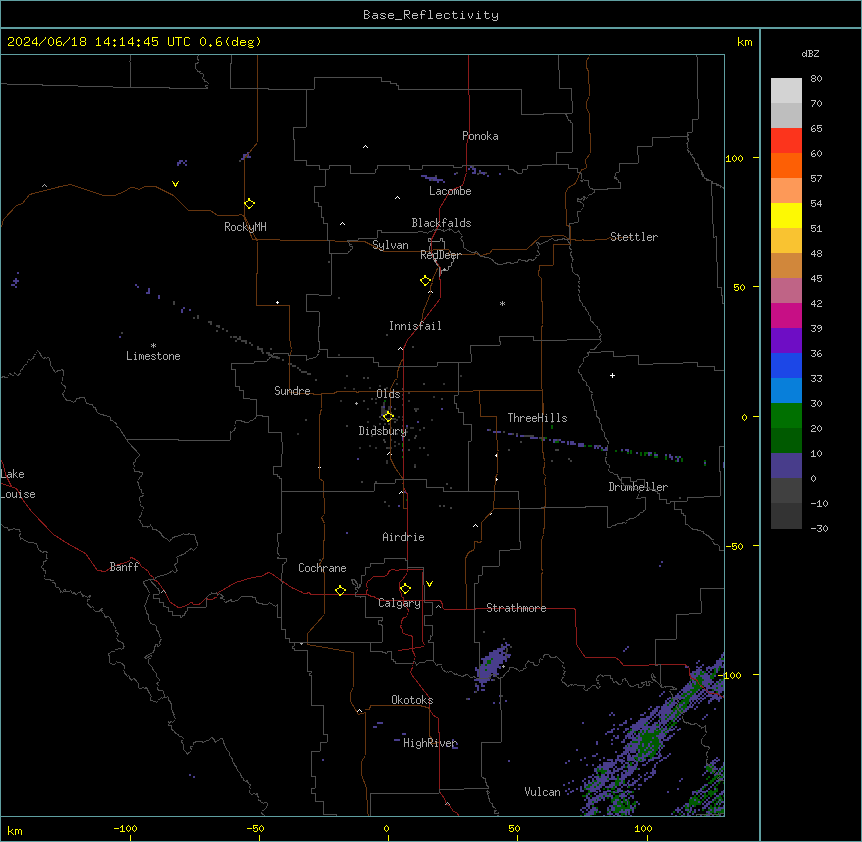Screen dimensions: 862x842
Task: Select the yellow diamond marker above Calgary label
Action: (x=405, y=589)
